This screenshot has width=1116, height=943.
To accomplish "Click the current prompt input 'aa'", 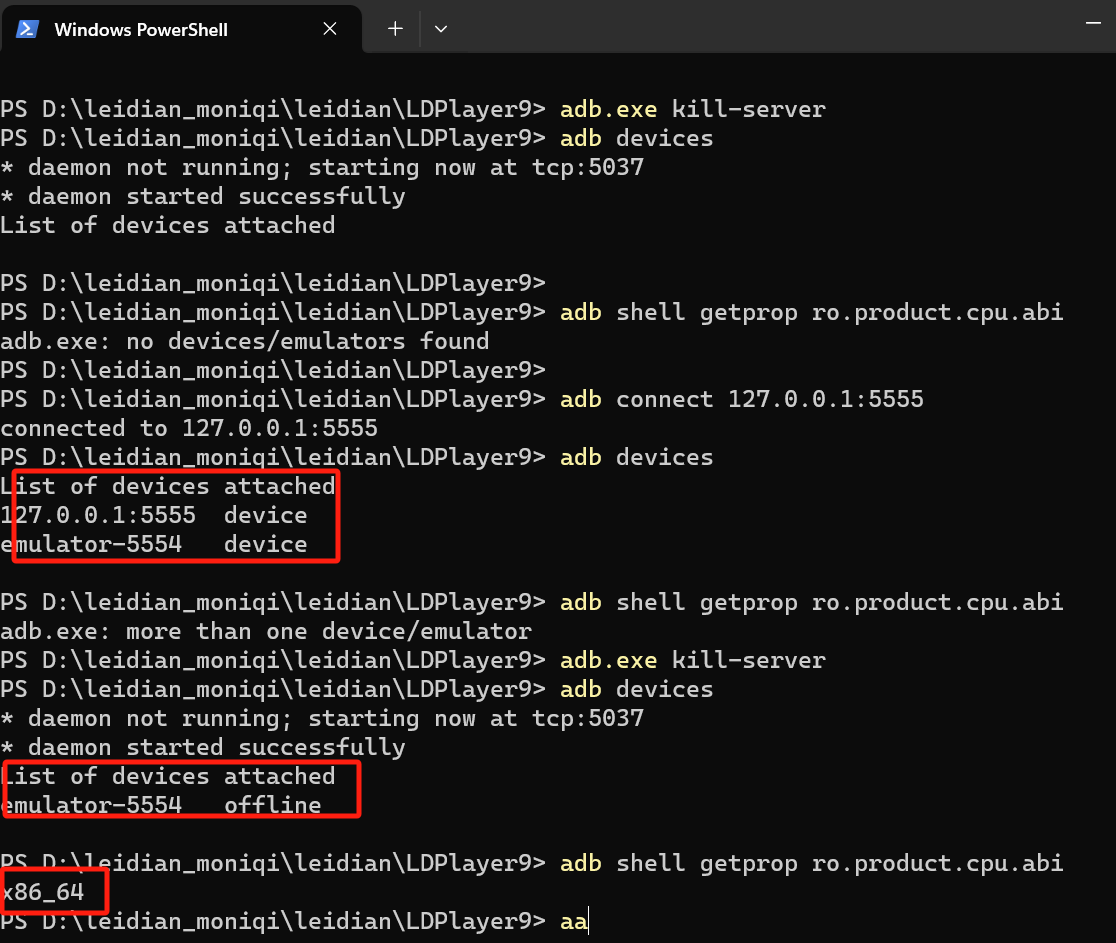I will (574, 922).
